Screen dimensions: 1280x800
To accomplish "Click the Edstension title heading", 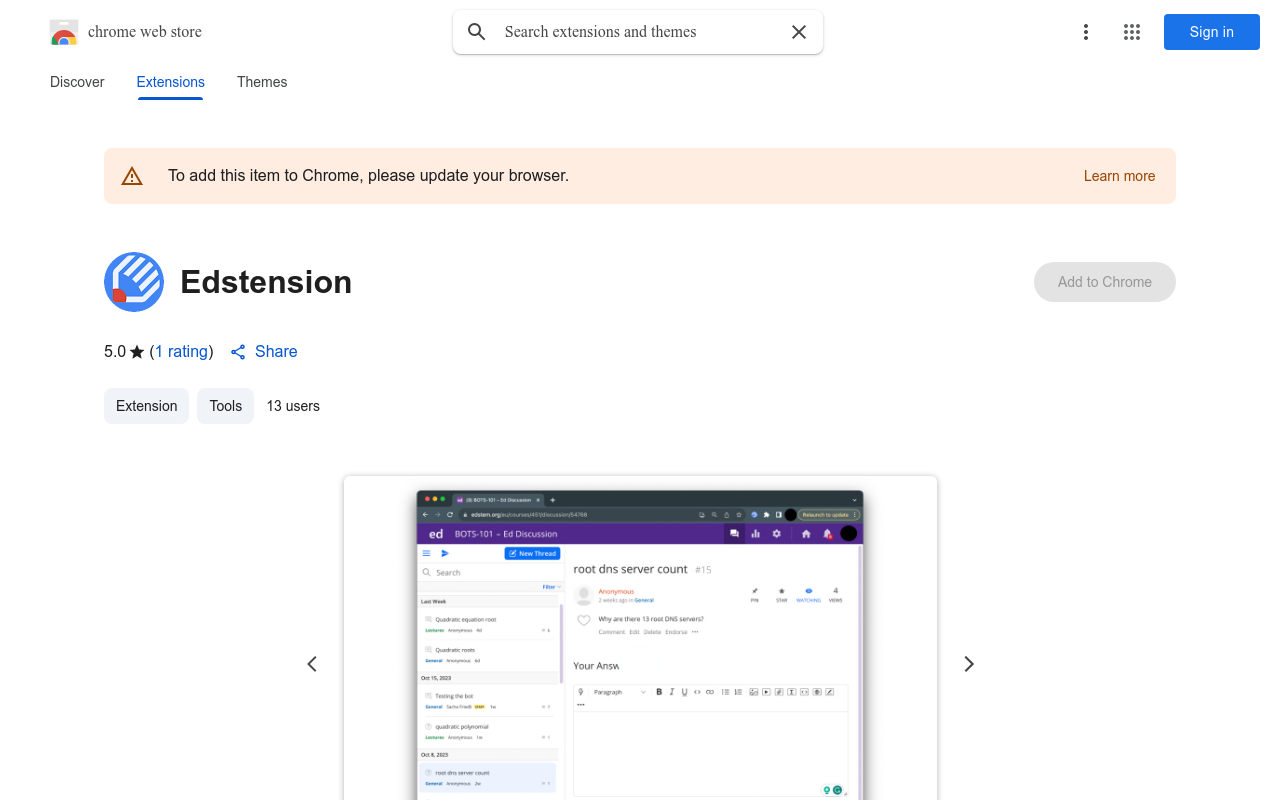I will click(266, 282).
